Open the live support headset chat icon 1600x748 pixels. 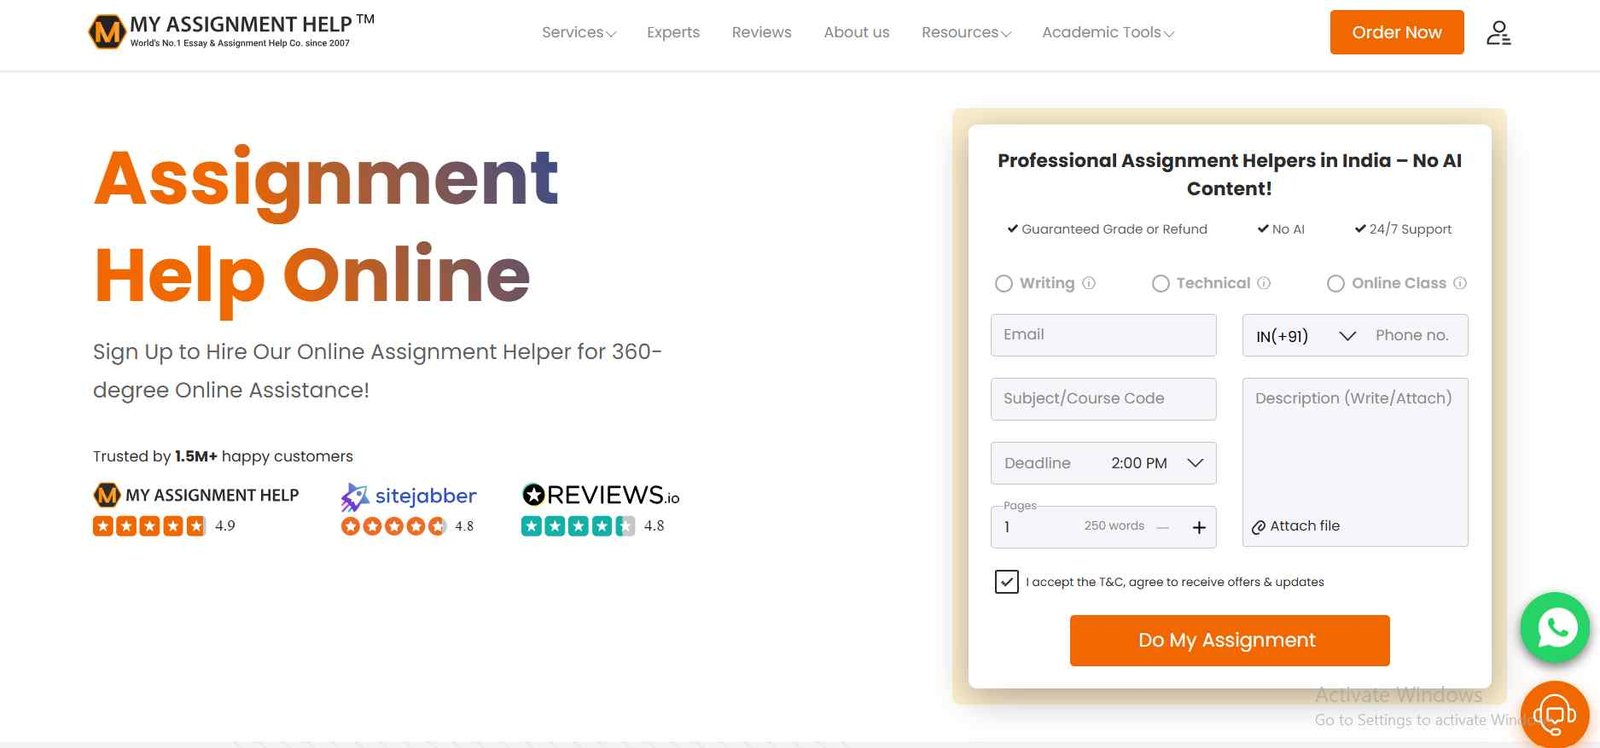point(1555,714)
